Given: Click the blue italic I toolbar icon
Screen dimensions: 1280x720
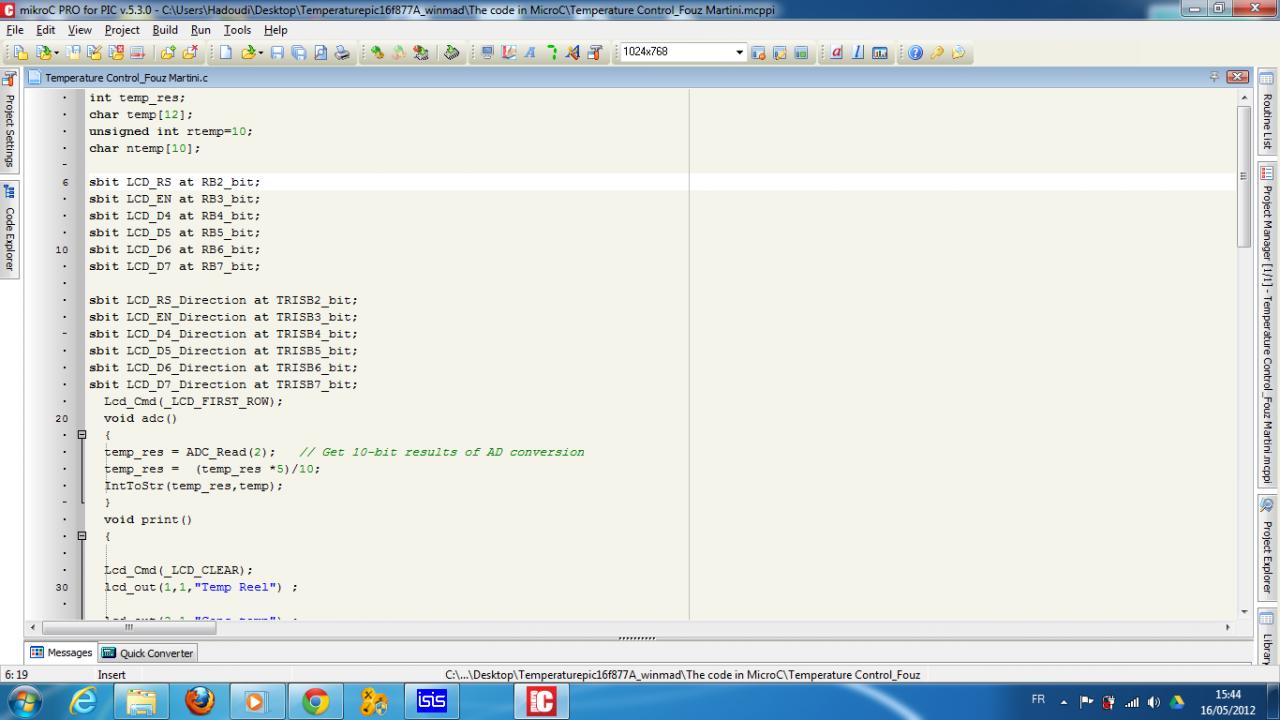Looking at the screenshot, I should click(x=858, y=52).
